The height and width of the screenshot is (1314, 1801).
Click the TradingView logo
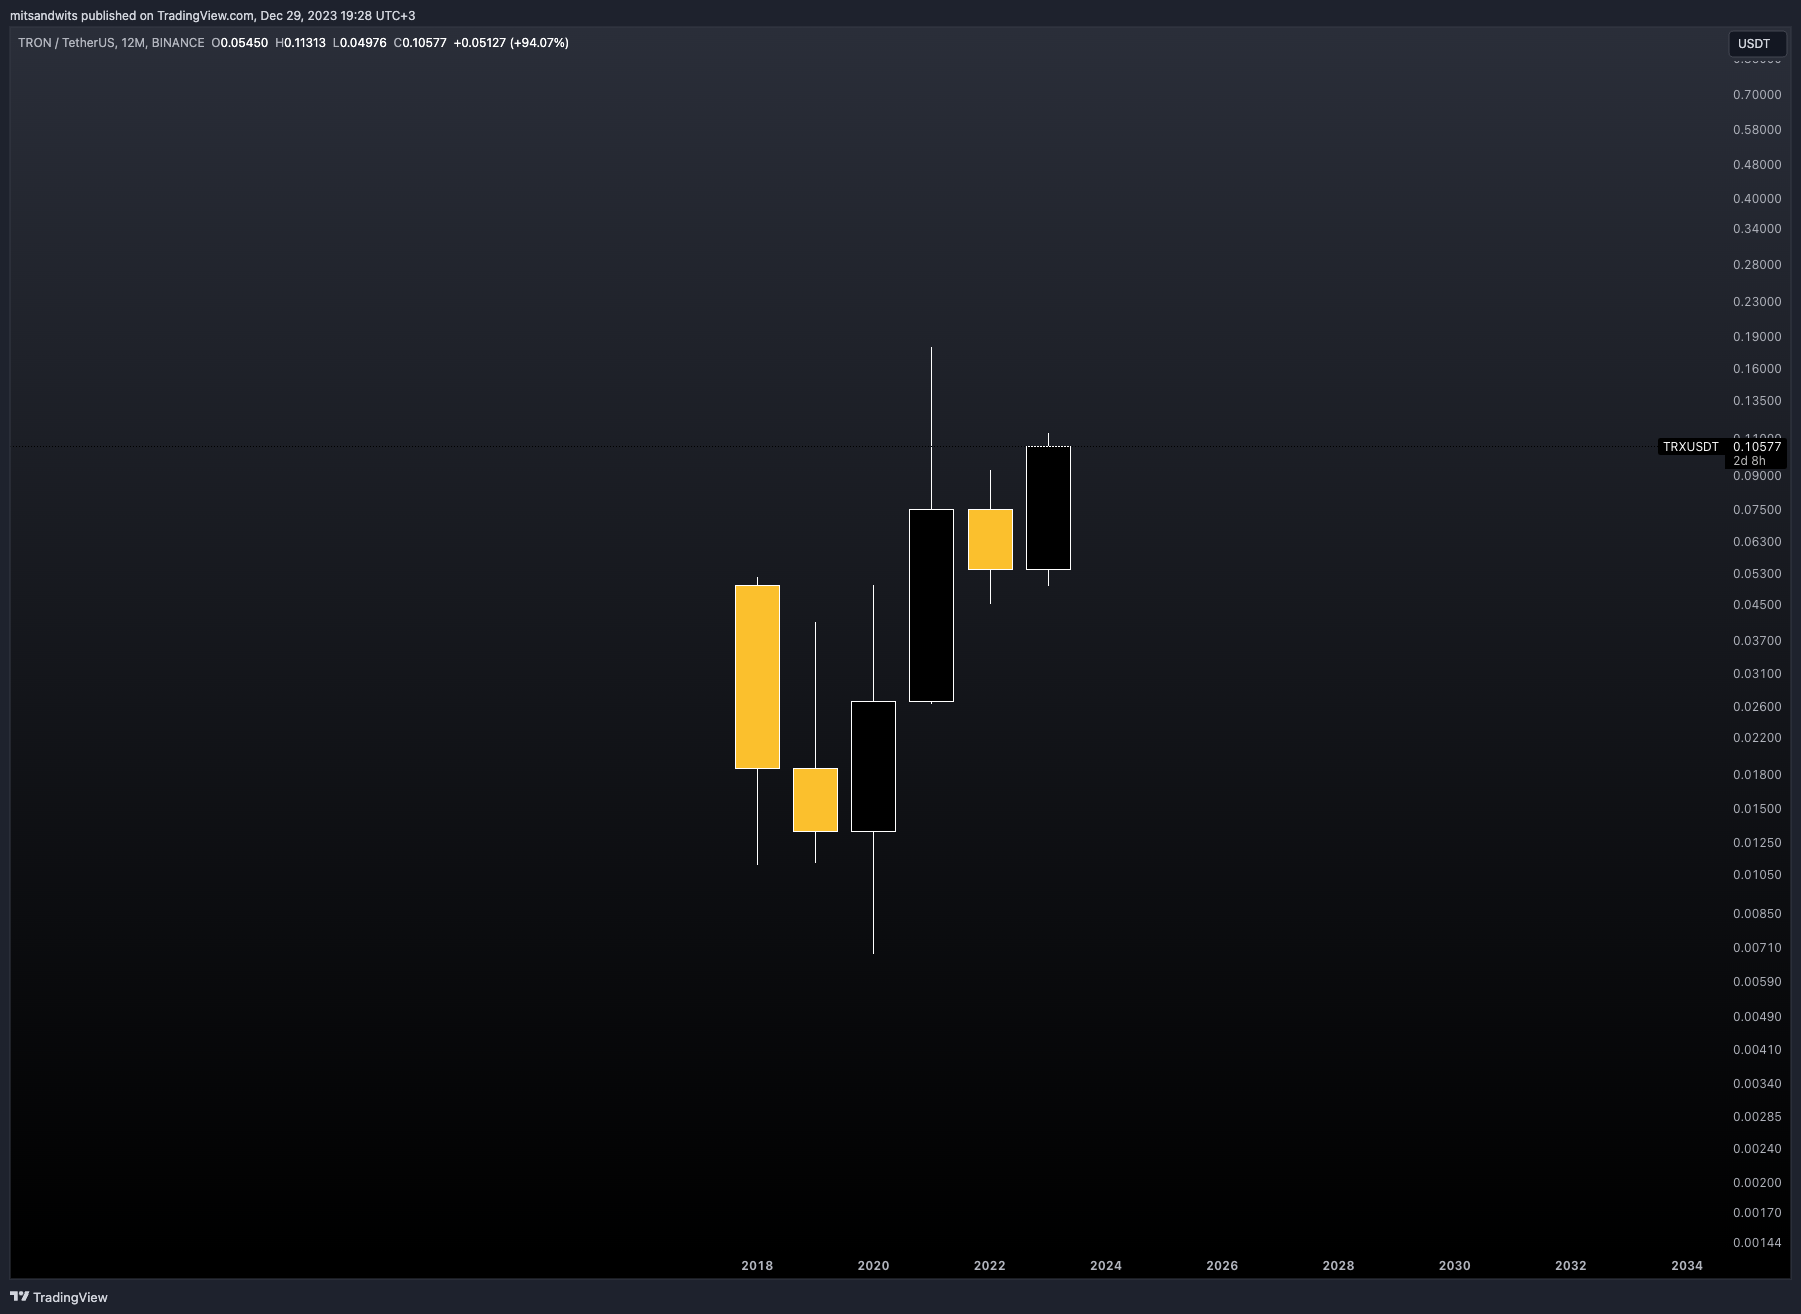(x=60, y=1297)
